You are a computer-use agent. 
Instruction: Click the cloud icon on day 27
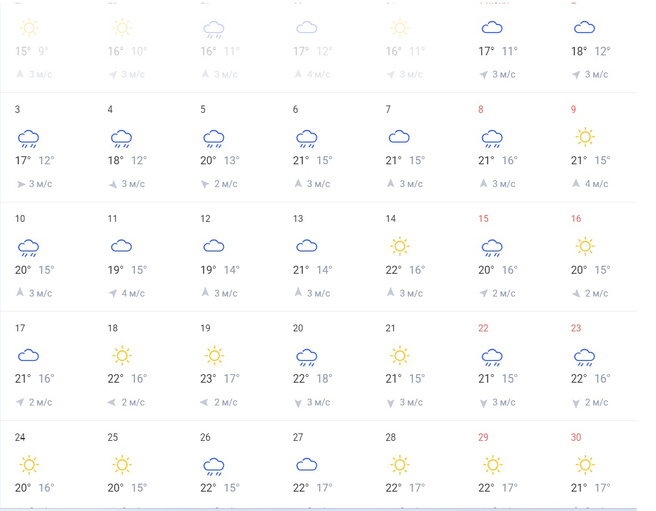(306, 464)
